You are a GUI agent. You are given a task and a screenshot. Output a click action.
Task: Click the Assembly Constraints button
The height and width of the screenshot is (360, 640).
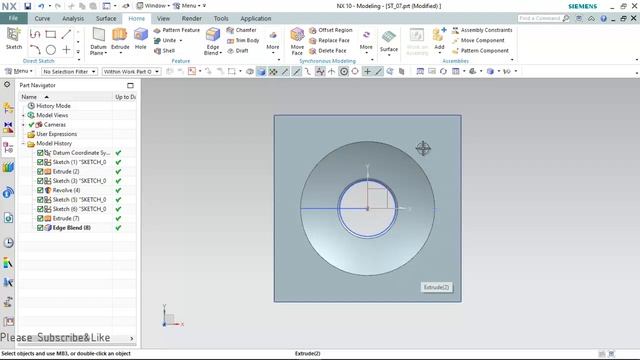pos(482,30)
